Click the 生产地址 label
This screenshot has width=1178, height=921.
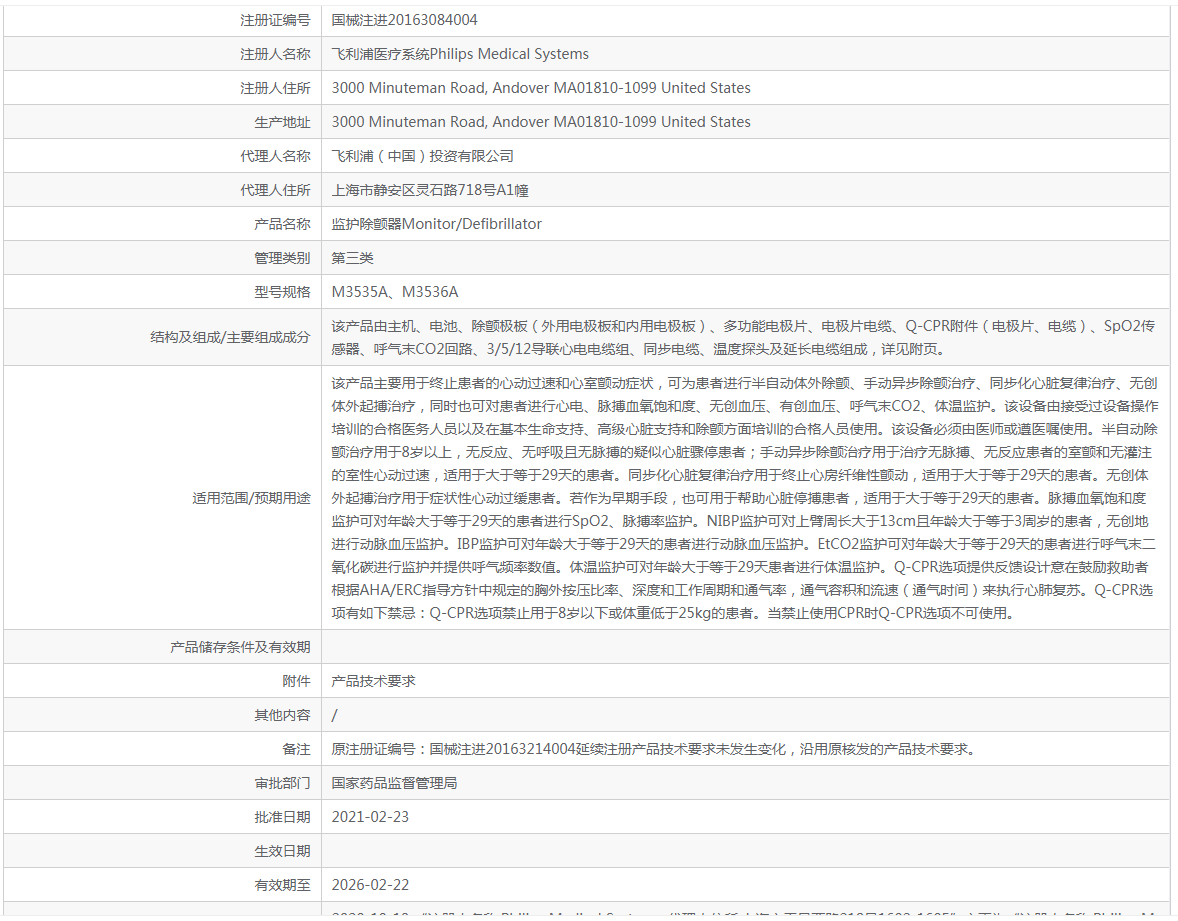[282, 122]
